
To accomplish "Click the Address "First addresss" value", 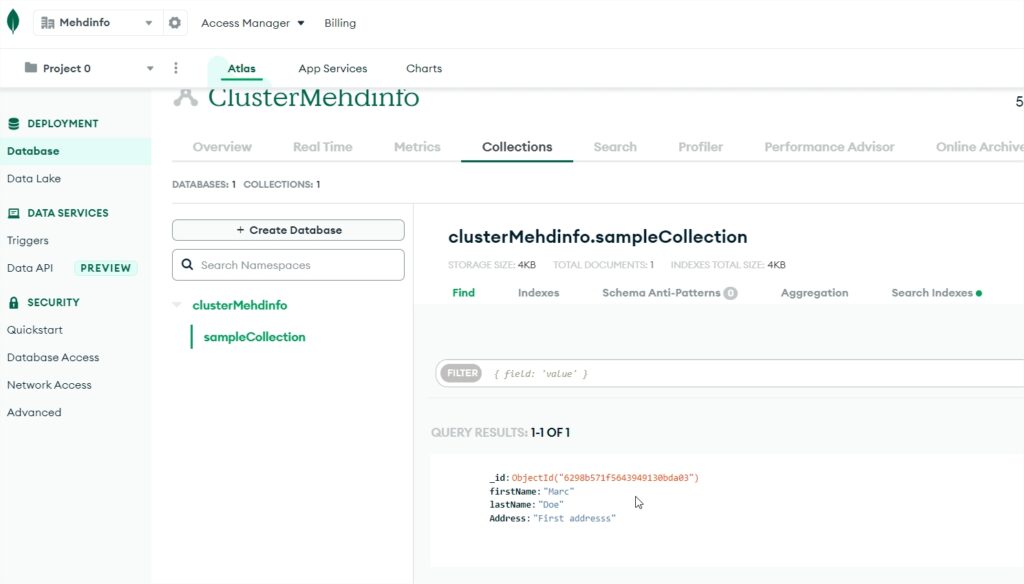I will click(575, 518).
